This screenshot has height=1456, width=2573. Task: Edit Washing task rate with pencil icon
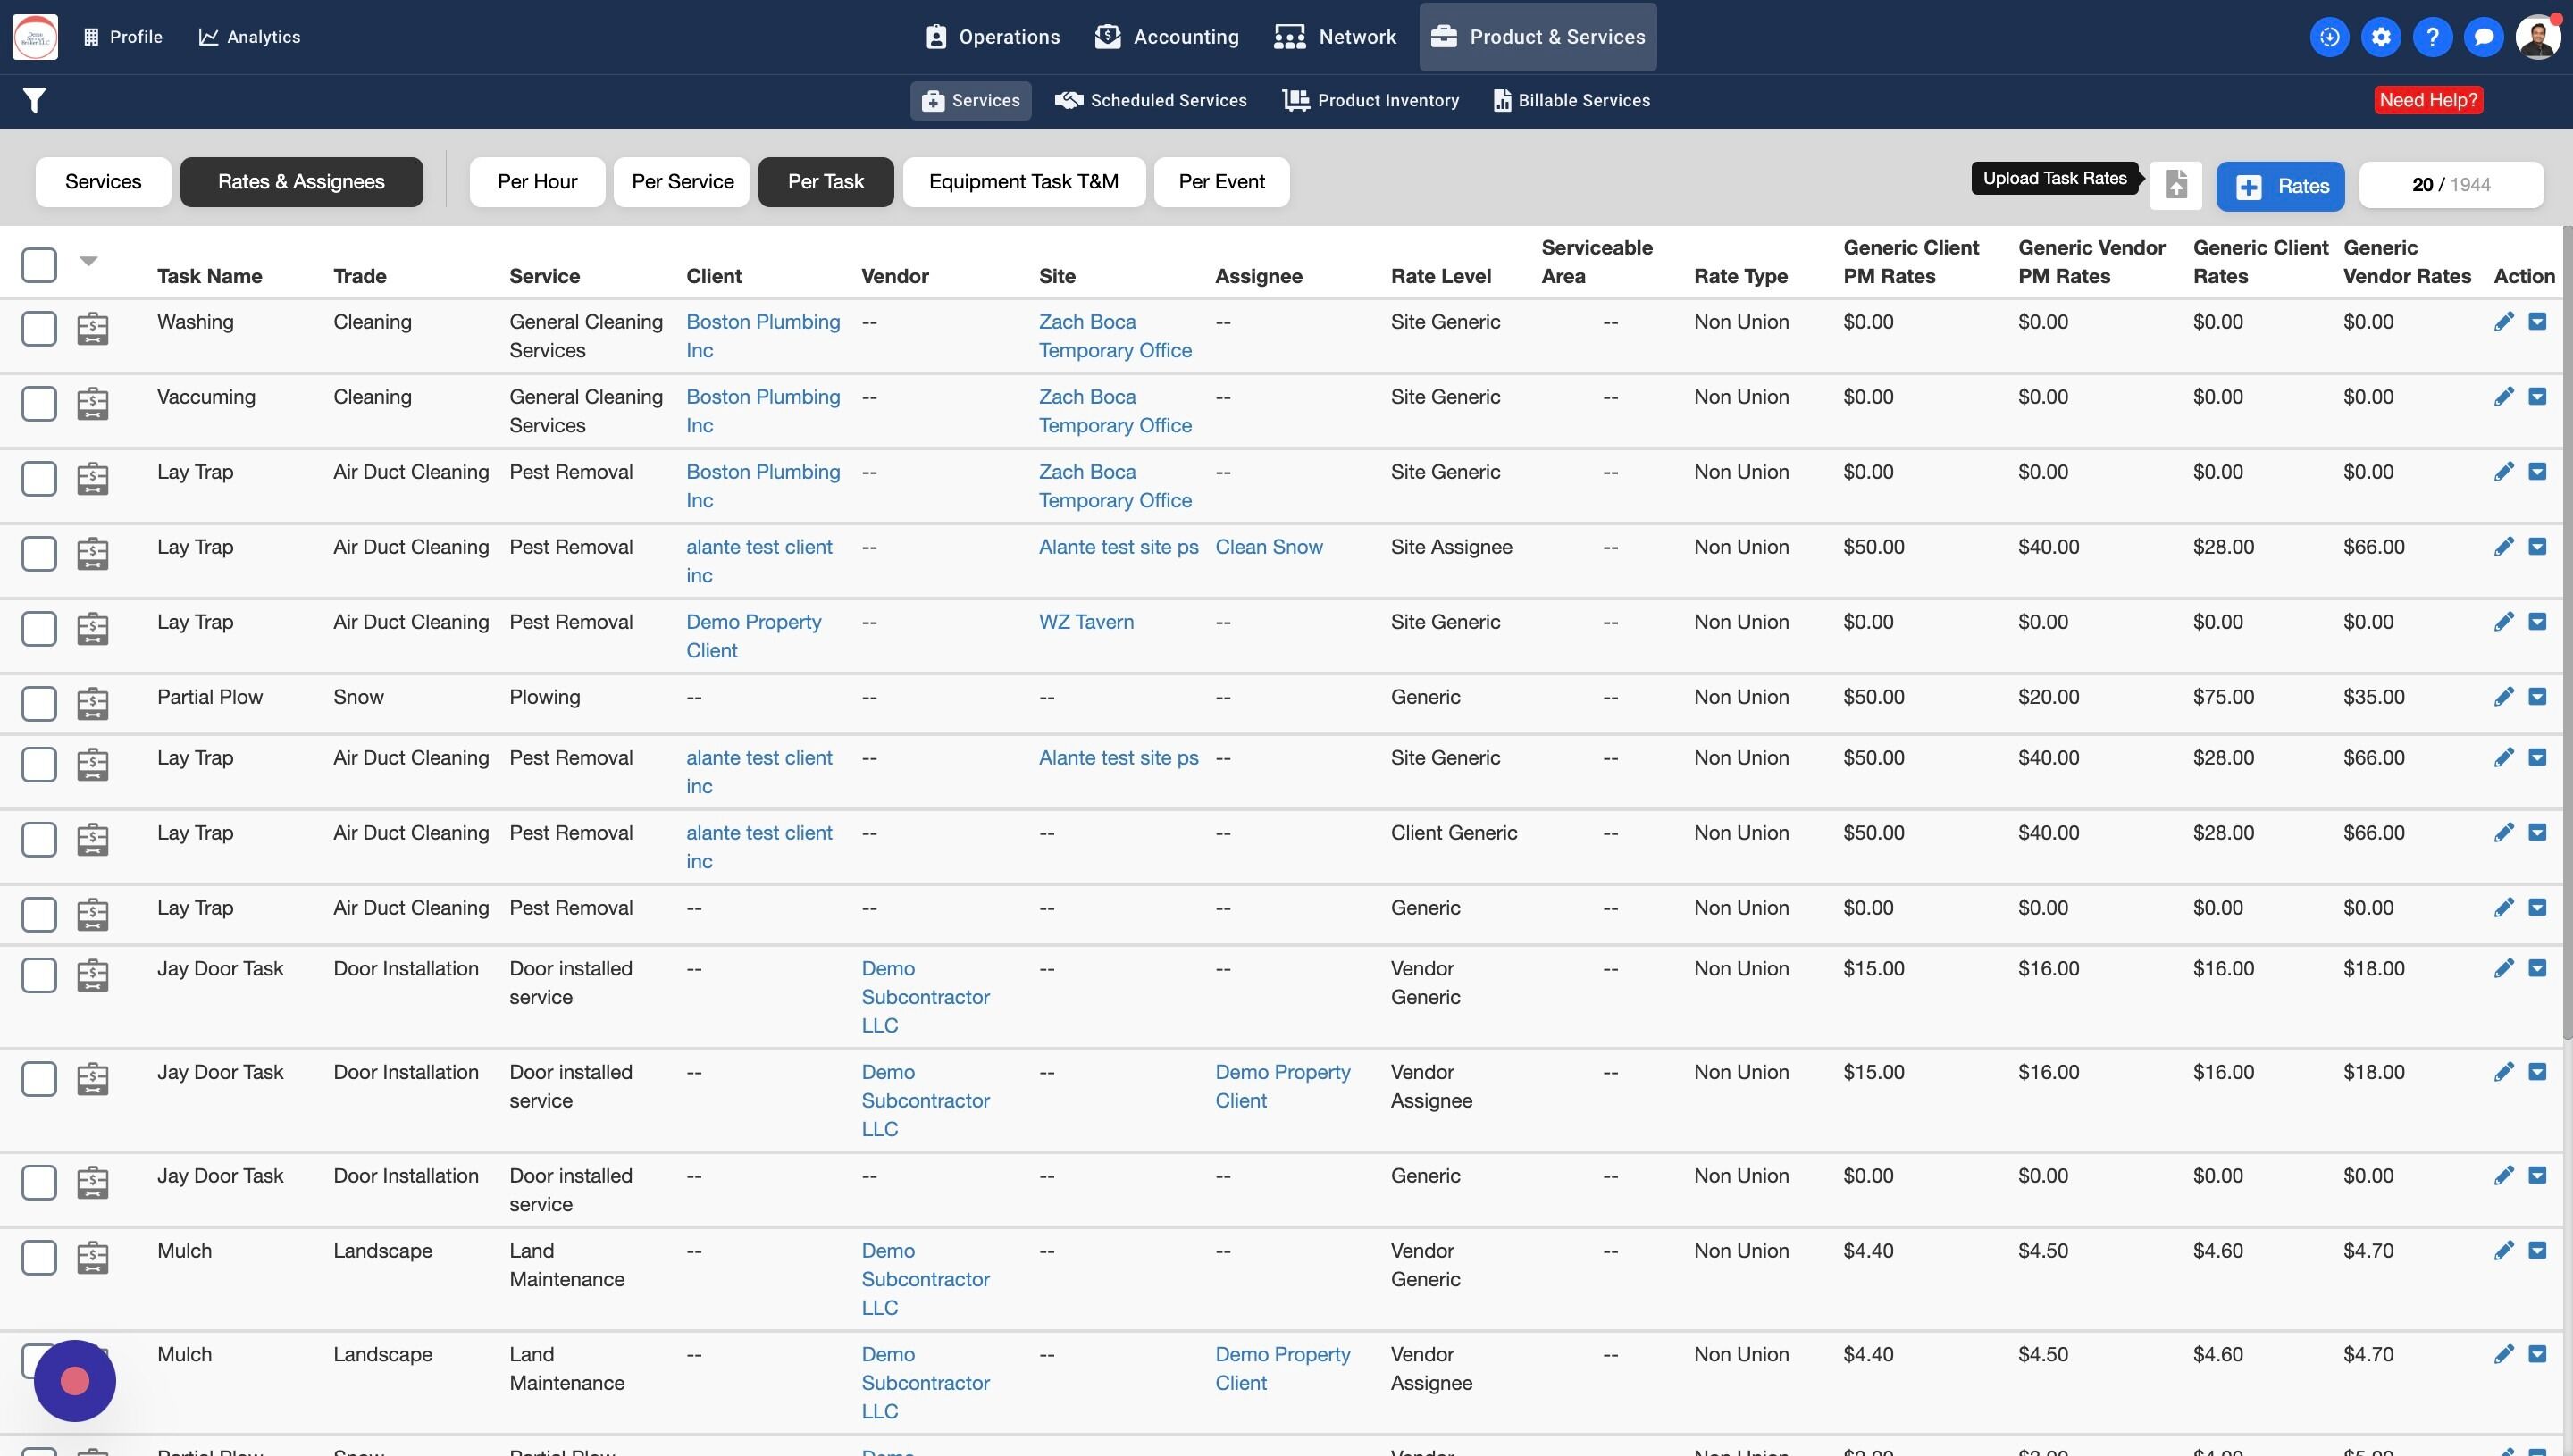(x=2503, y=322)
